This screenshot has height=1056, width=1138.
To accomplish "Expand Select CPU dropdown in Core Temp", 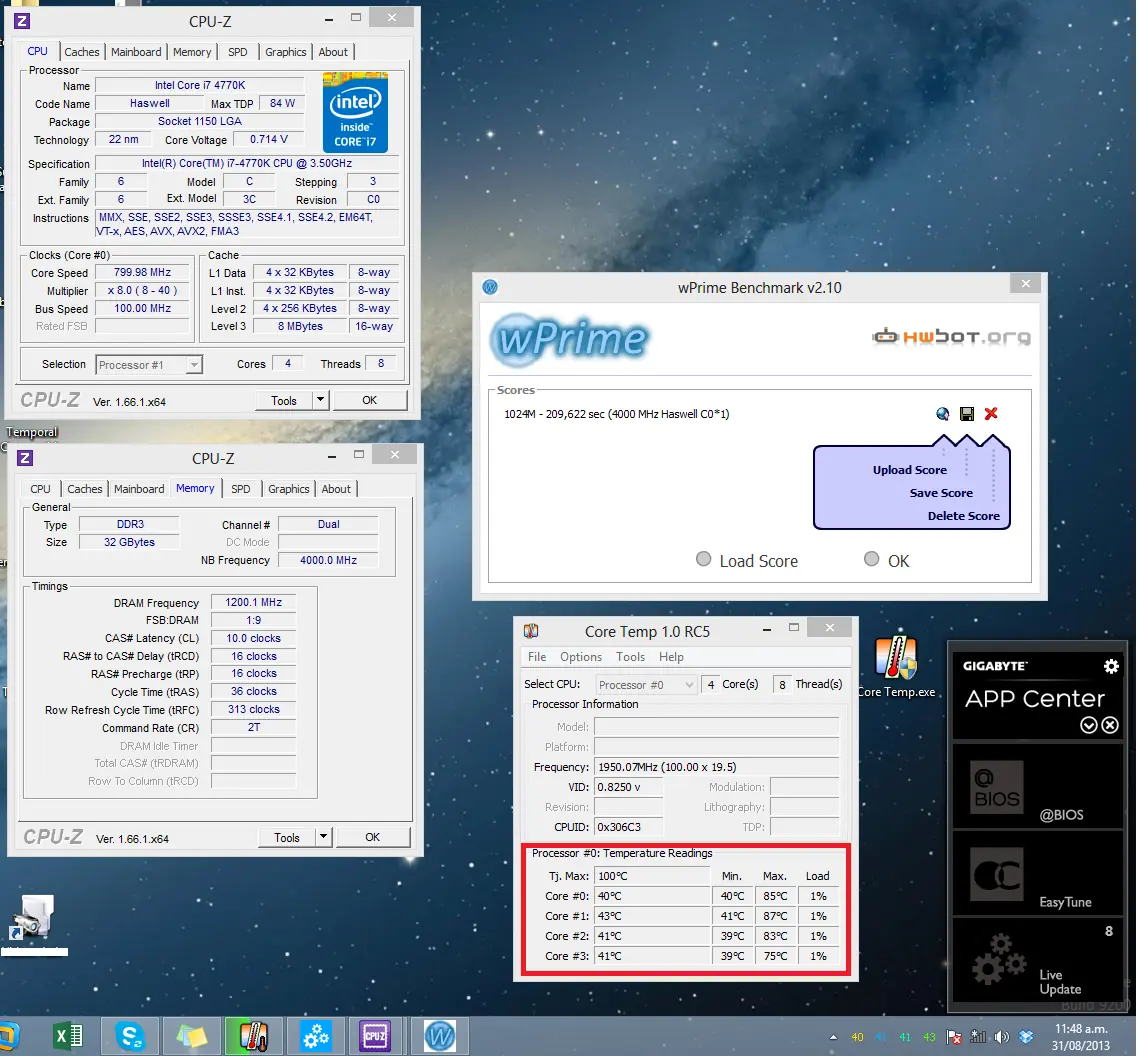I will 687,685.
